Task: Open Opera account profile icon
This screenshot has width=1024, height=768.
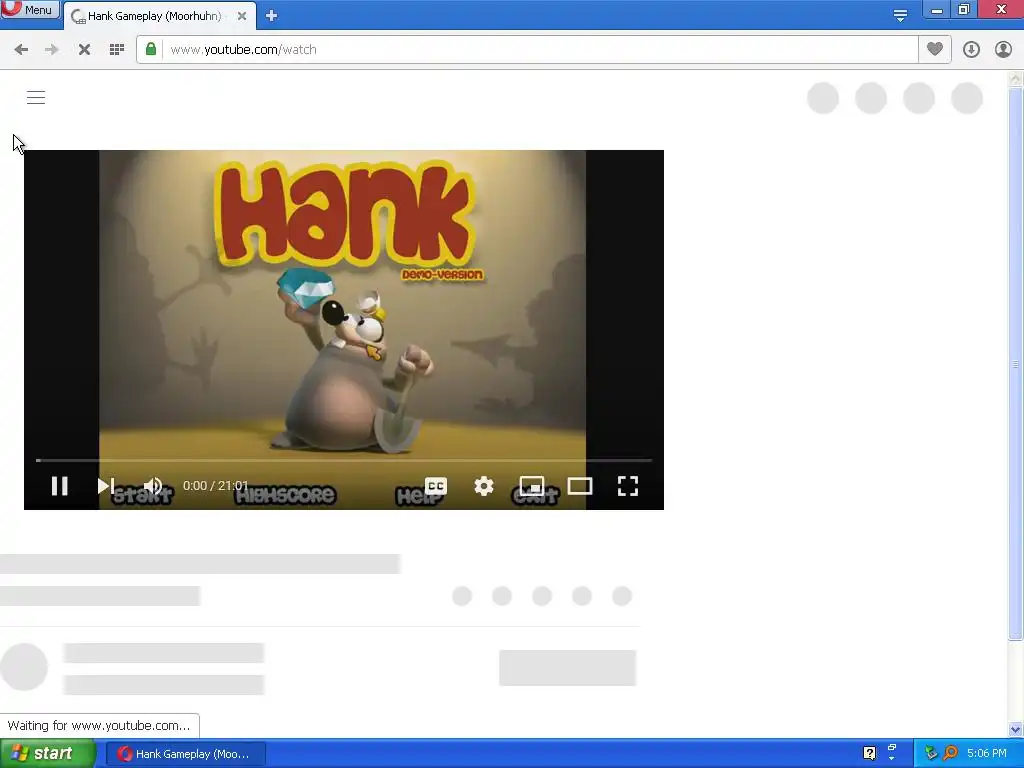Action: (x=1003, y=50)
